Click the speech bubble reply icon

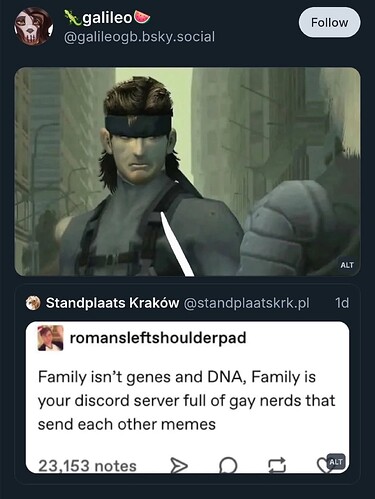click(228, 465)
